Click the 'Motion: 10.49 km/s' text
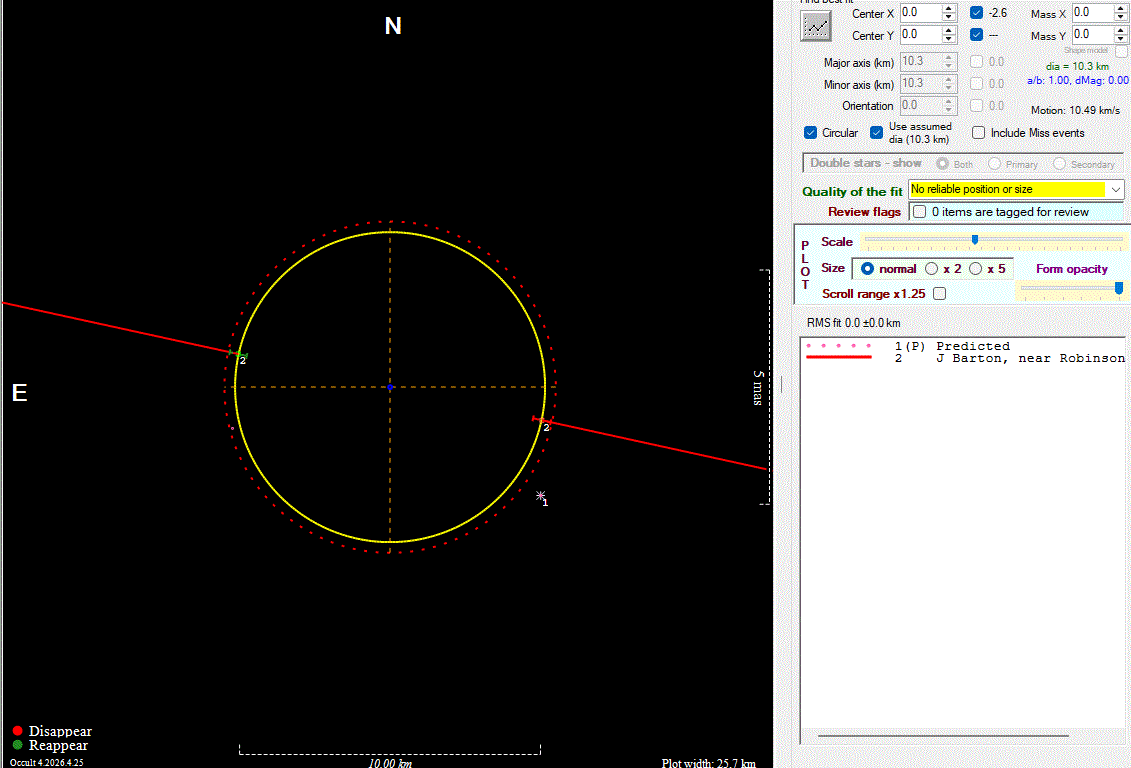 point(1075,110)
